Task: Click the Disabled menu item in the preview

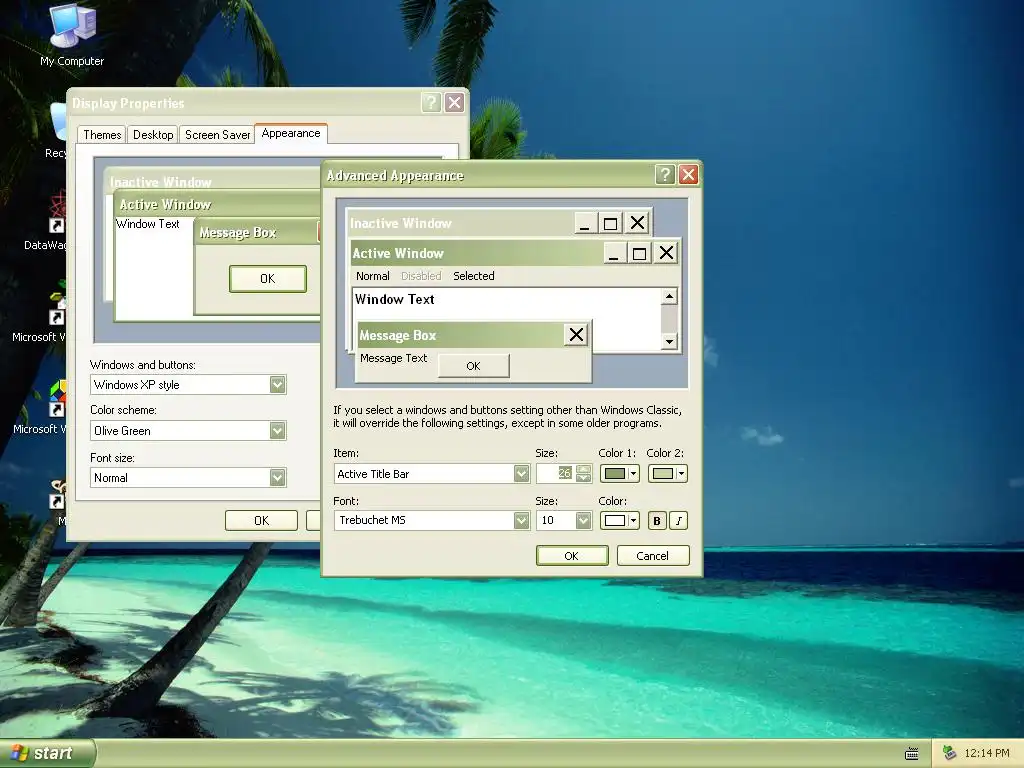Action: click(421, 276)
